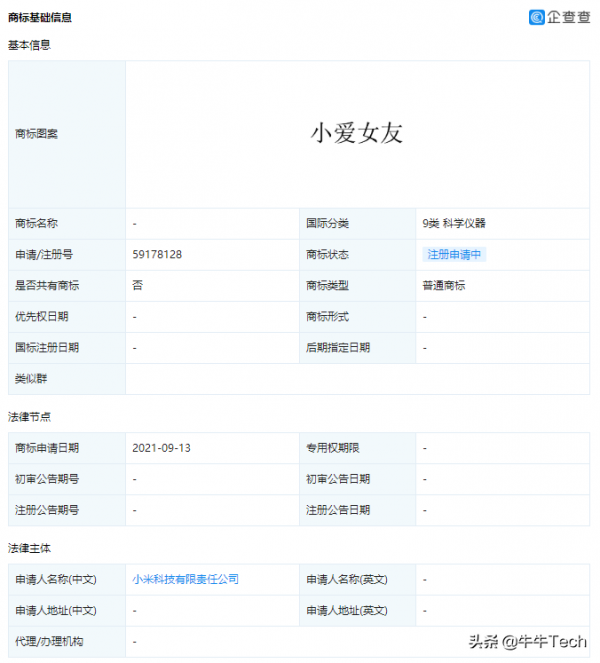This screenshot has height=663, width=600.
Task: Click the 注册申请中 status badge
Action: pos(454,254)
